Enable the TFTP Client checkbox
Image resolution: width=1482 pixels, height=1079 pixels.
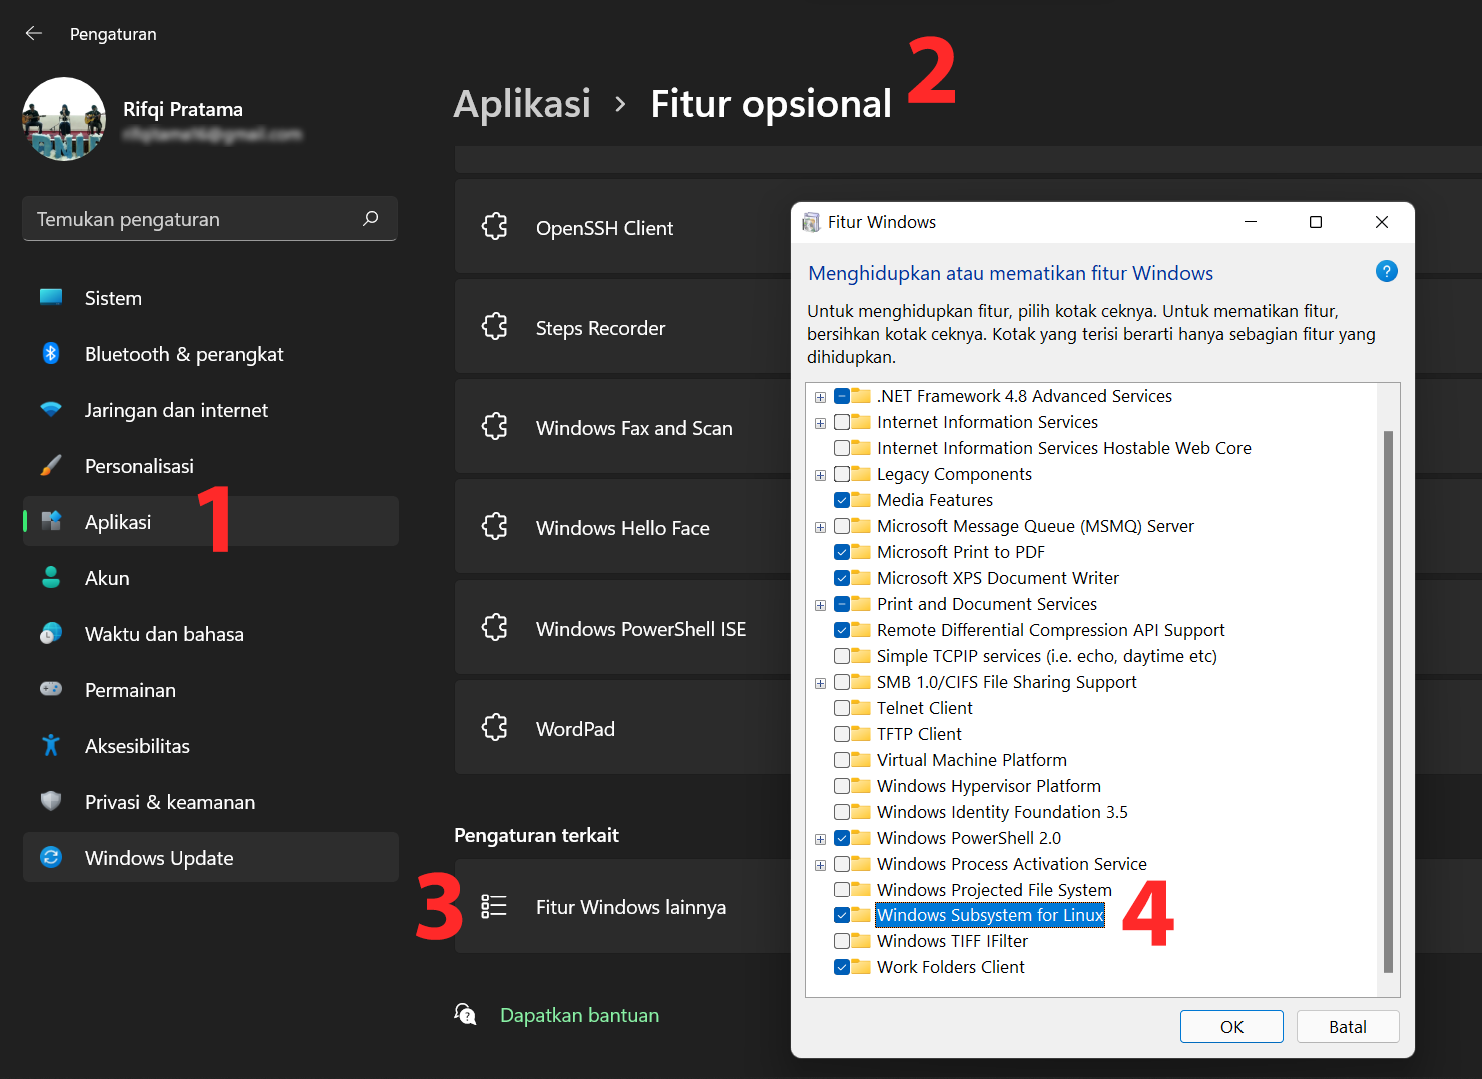842,734
